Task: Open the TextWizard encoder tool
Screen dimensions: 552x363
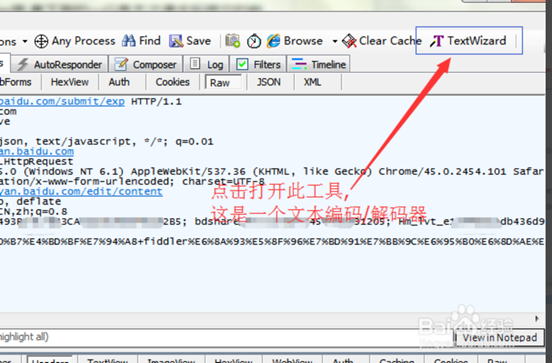Action: coord(468,41)
